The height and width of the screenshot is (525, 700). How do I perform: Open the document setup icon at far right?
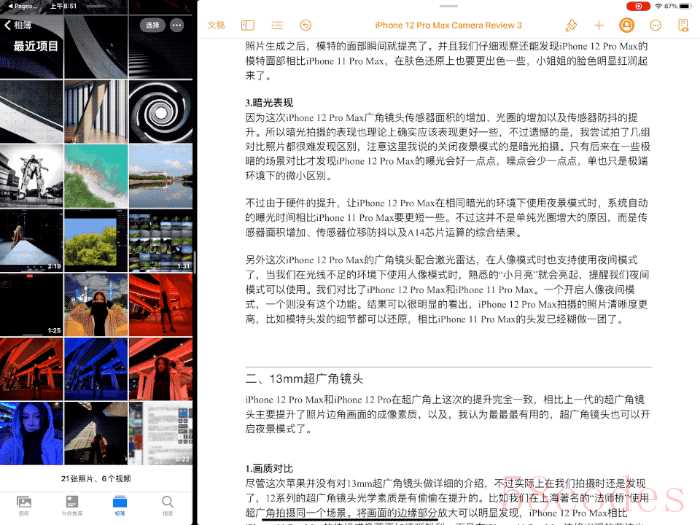coord(683,25)
